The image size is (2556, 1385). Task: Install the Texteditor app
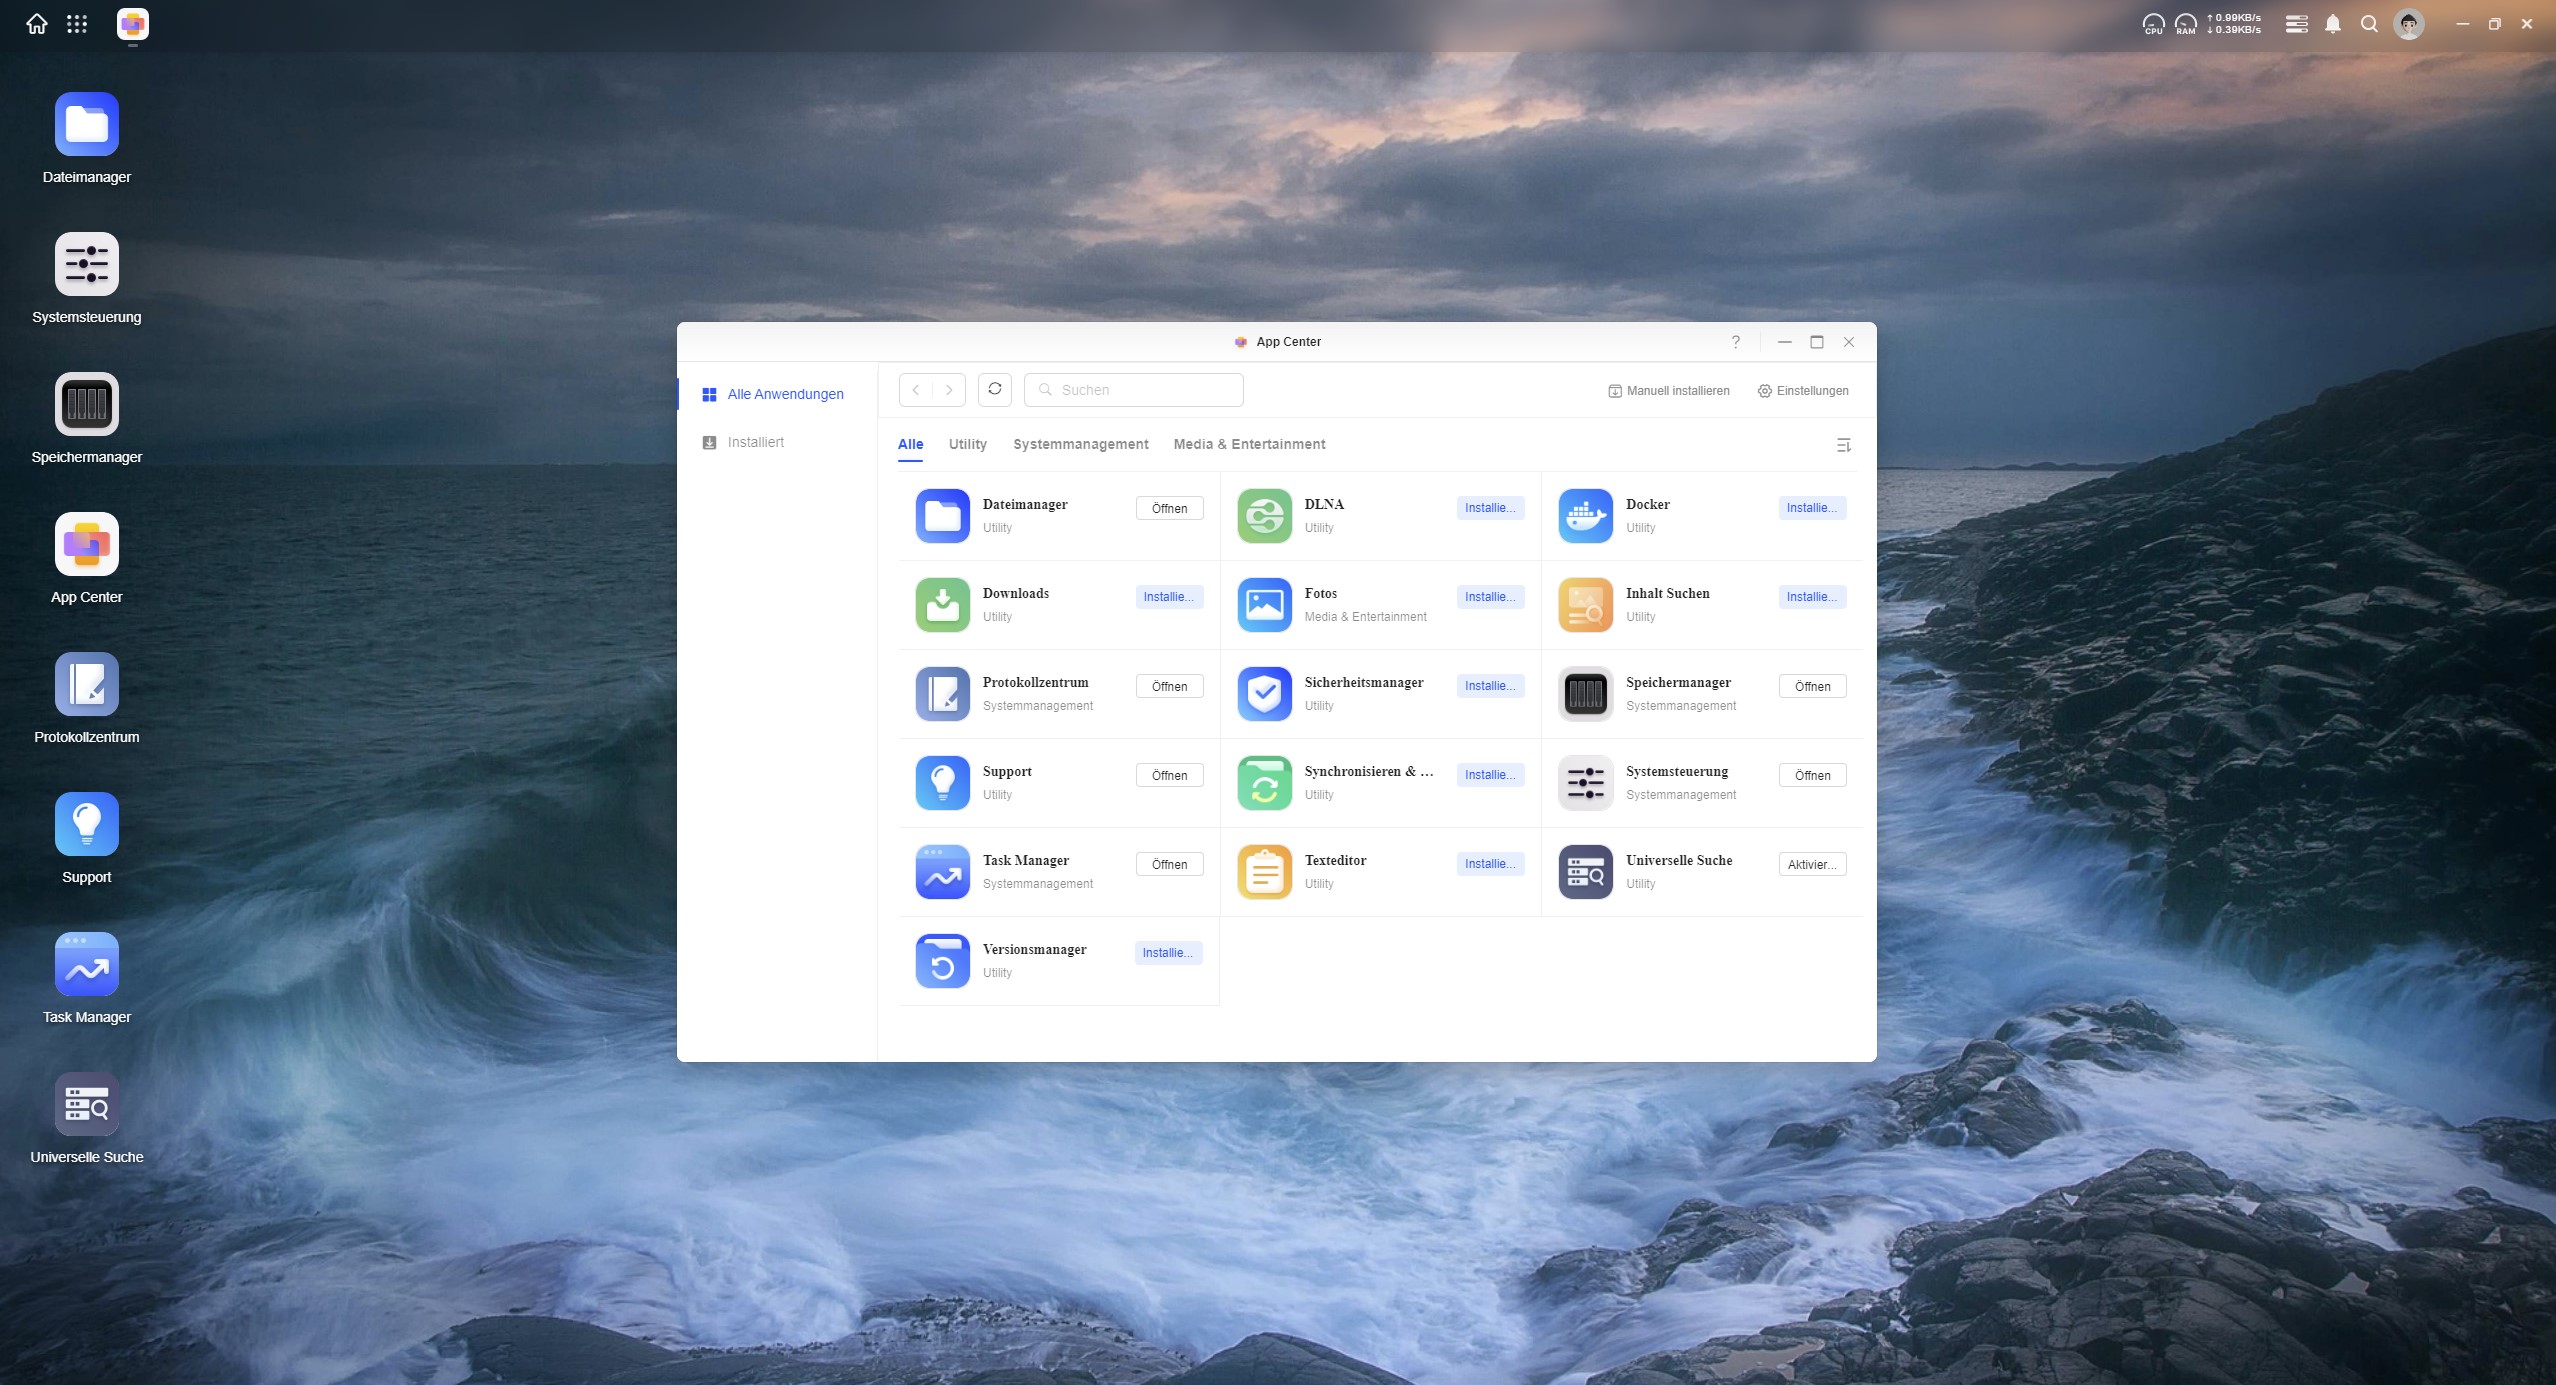pyautogui.click(x=1489, y=864)
